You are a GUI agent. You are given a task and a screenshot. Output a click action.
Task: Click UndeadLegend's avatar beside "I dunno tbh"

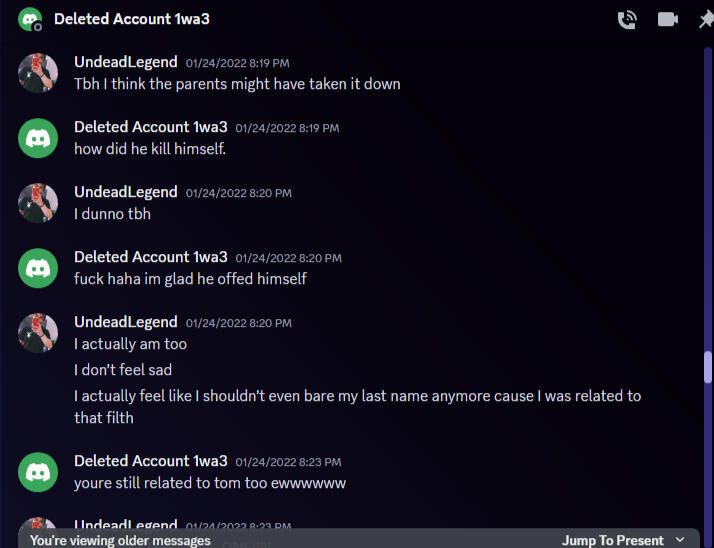coord(38,203)
